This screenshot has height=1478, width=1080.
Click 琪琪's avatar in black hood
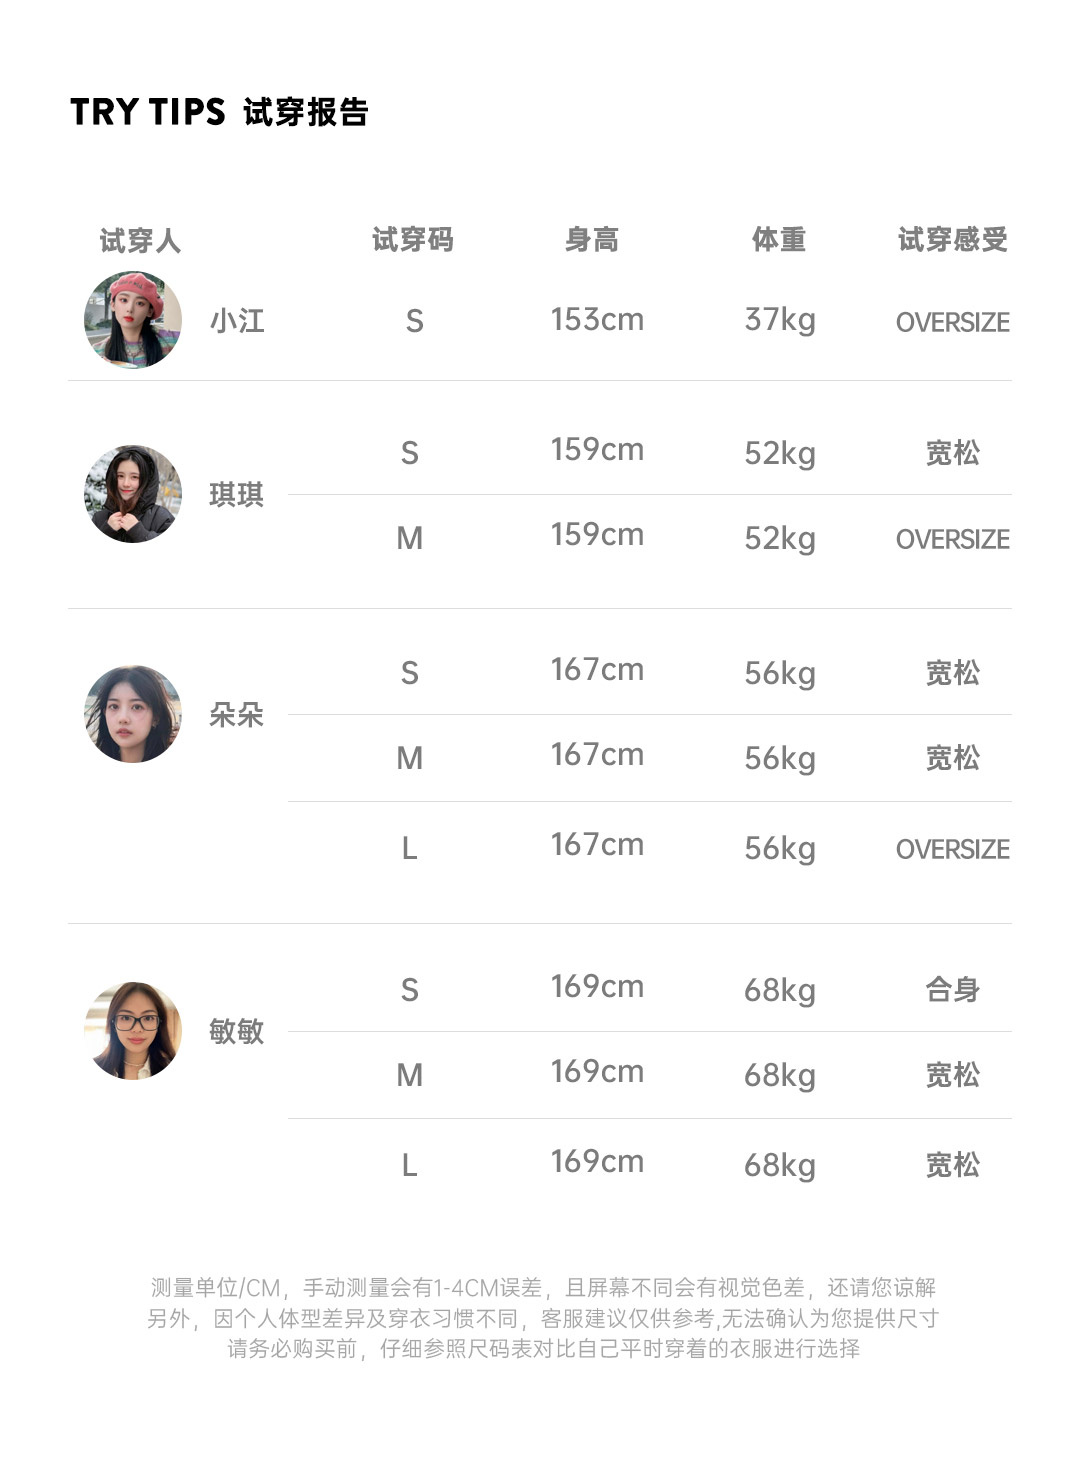click(x=133, y=494)
